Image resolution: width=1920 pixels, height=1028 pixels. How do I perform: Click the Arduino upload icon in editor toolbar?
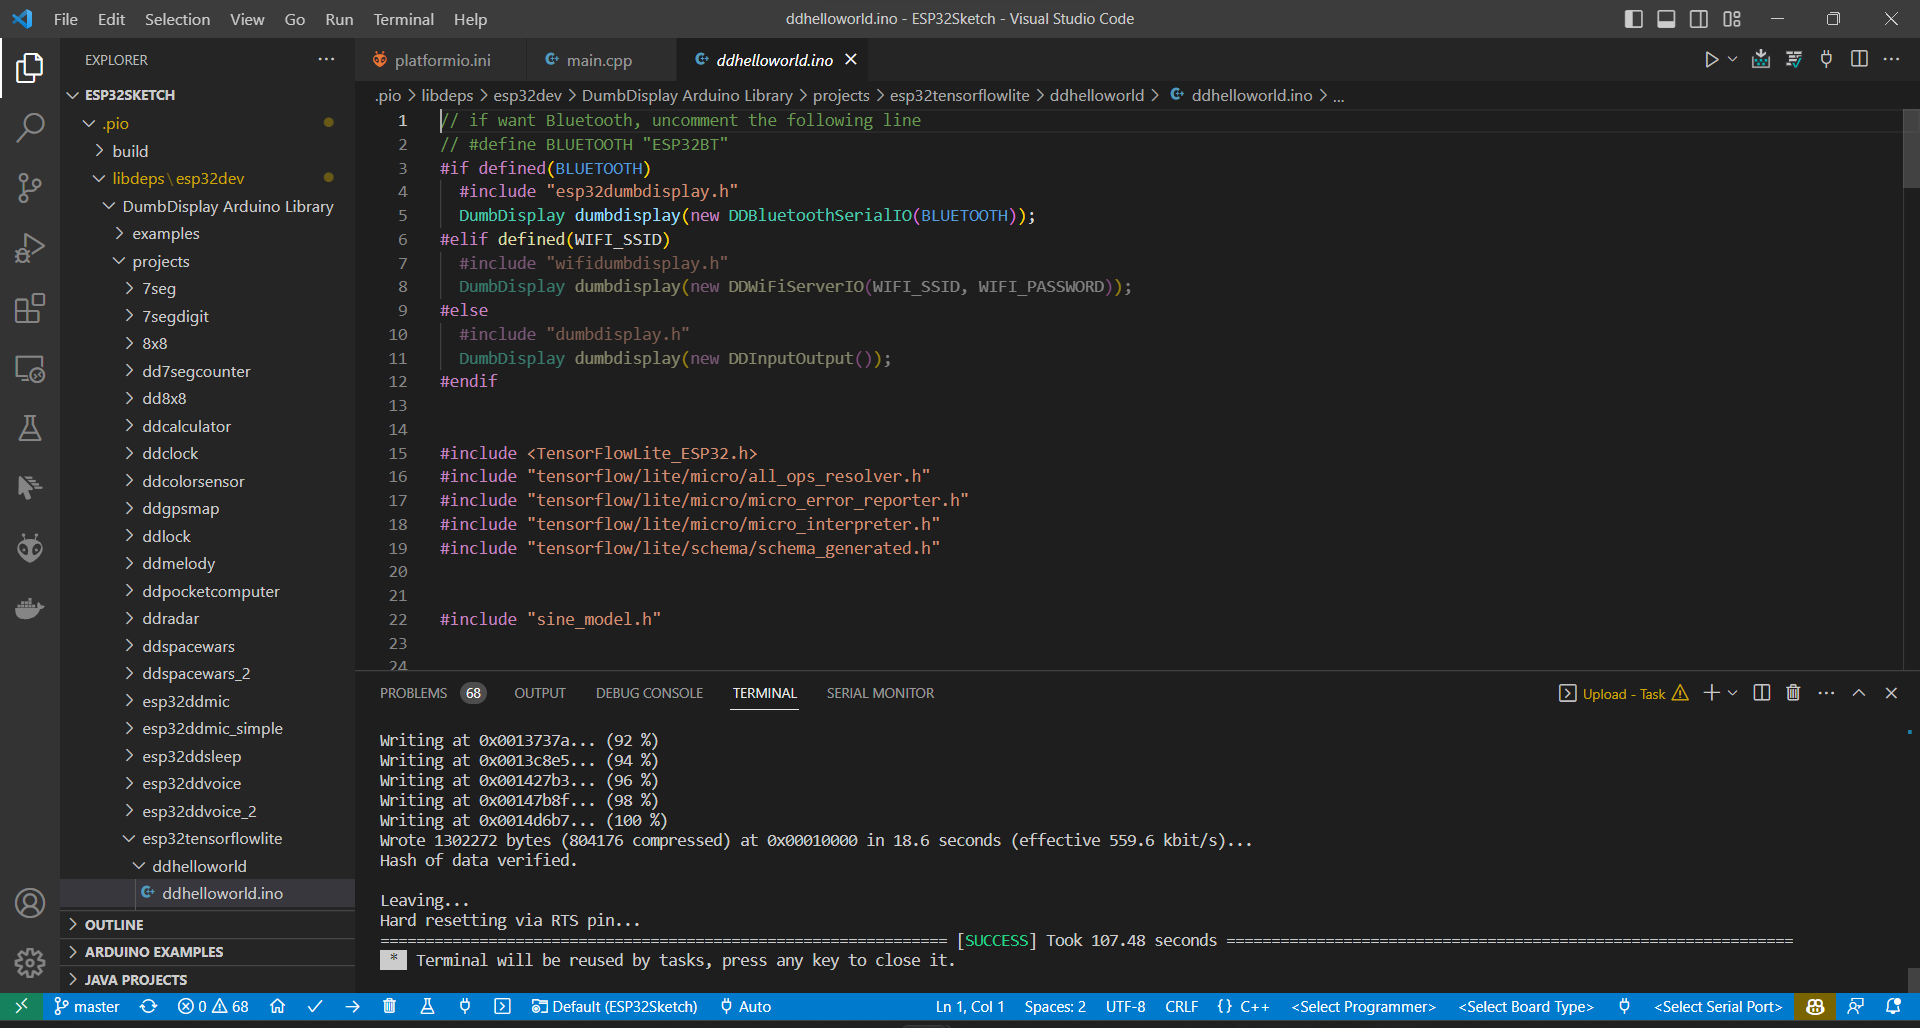coord(1761,60)
